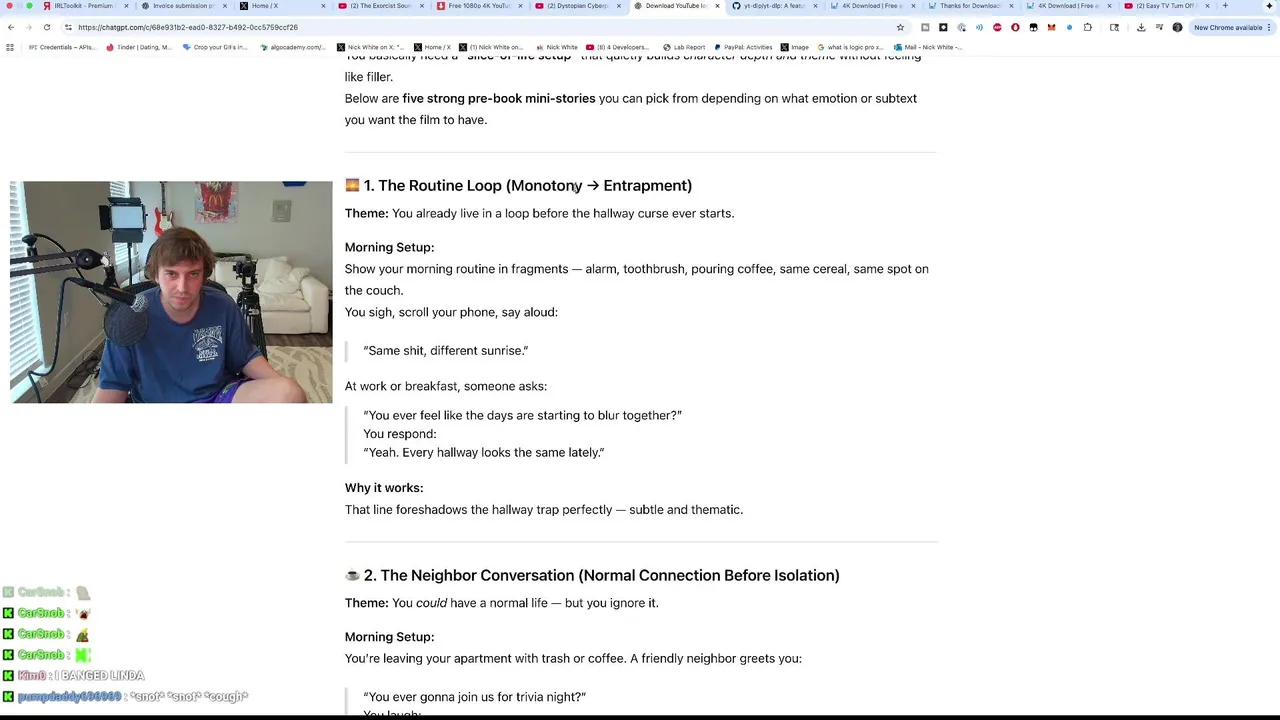Open the Tinder Dating bookmark
Screen dimensions: 1280x720
pyautogui.click(x=138, y=47)
